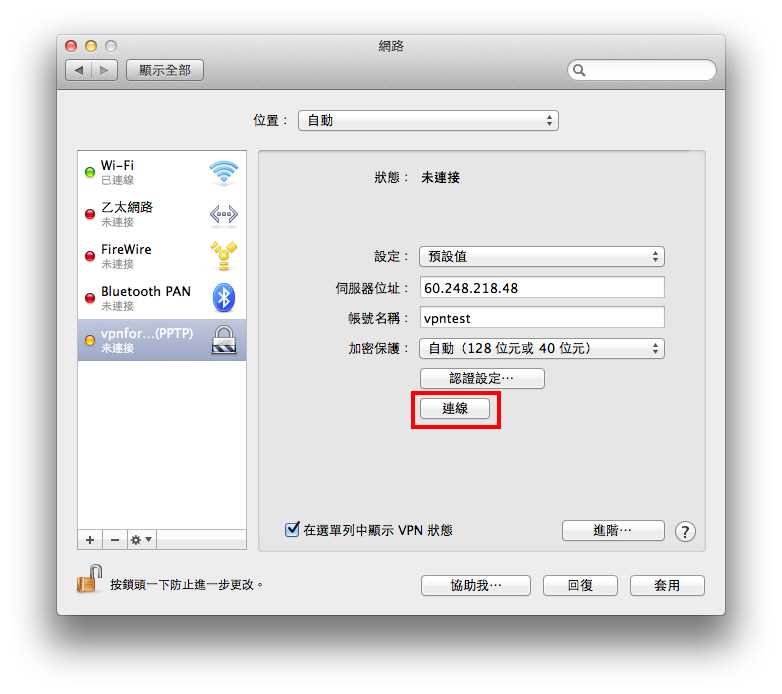Open the 位置 location dropdown
The height and width of the screenshot is (694, 782).
pos(428,121)
